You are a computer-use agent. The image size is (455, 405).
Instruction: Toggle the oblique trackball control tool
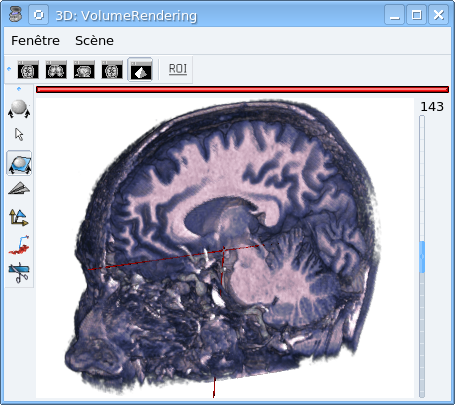tap(19, 163)
